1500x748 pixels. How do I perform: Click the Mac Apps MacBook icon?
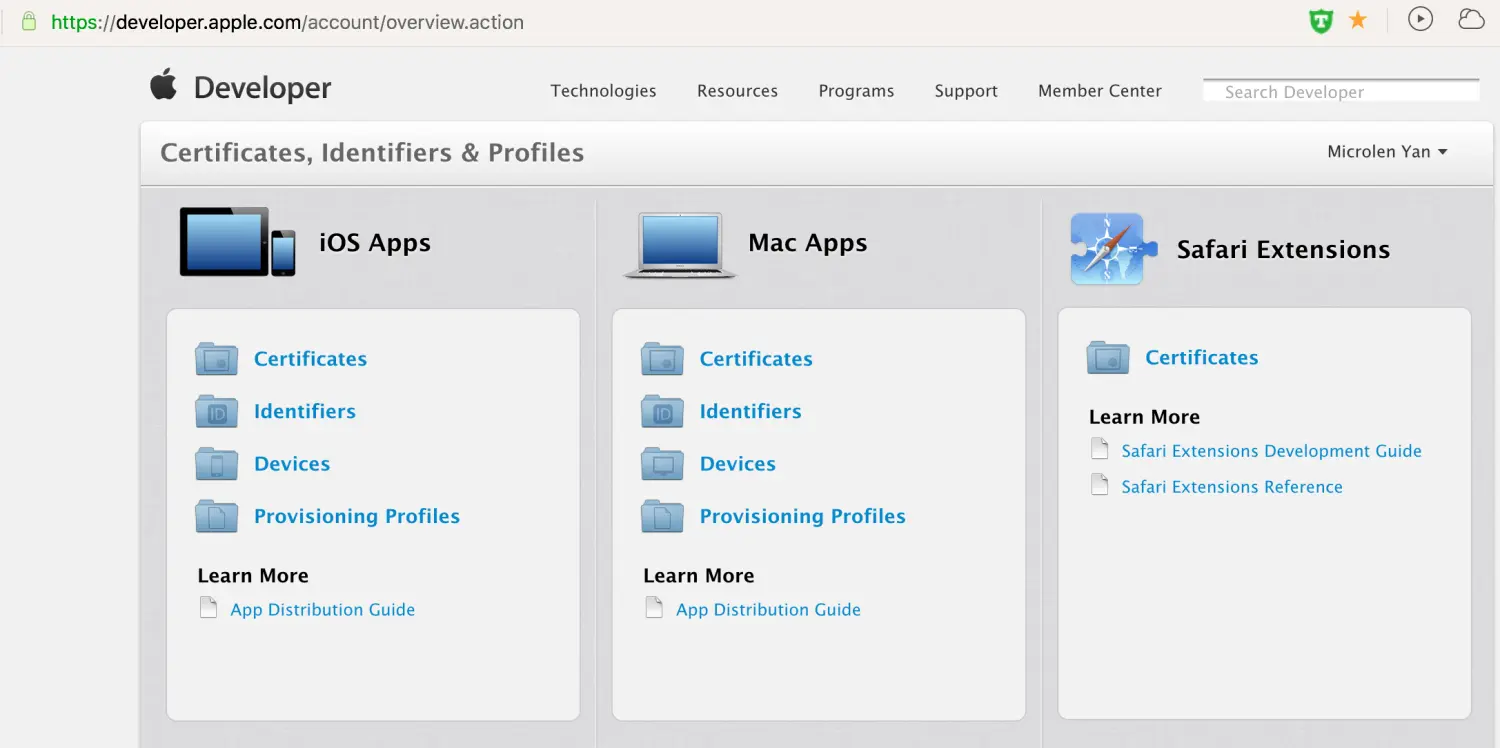pos(680,245)
